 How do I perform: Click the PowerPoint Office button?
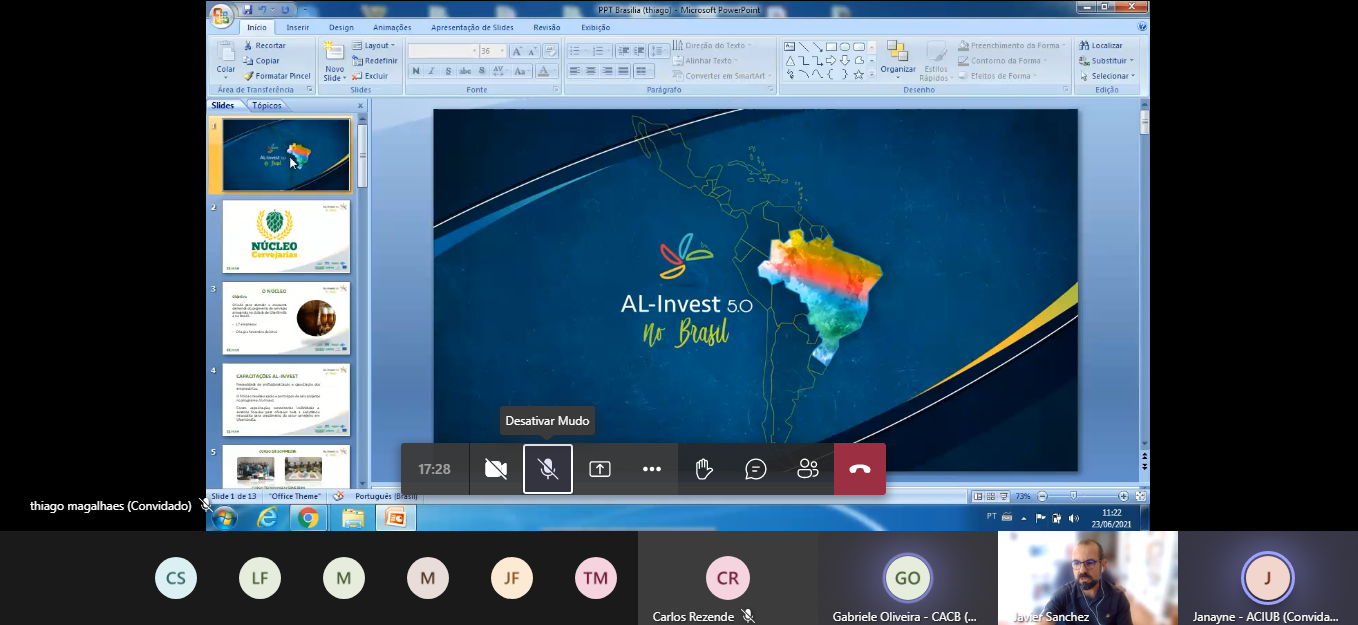click(221, 14)
